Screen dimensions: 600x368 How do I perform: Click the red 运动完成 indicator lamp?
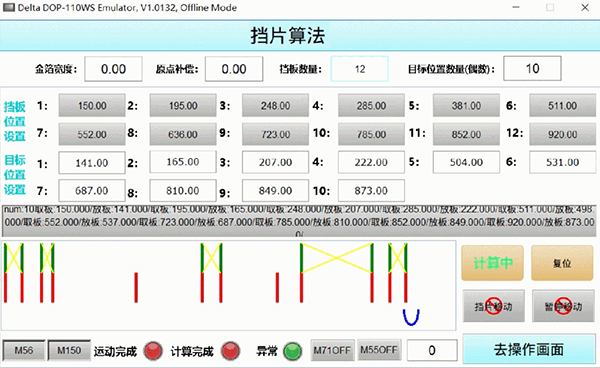pos(153,350)
